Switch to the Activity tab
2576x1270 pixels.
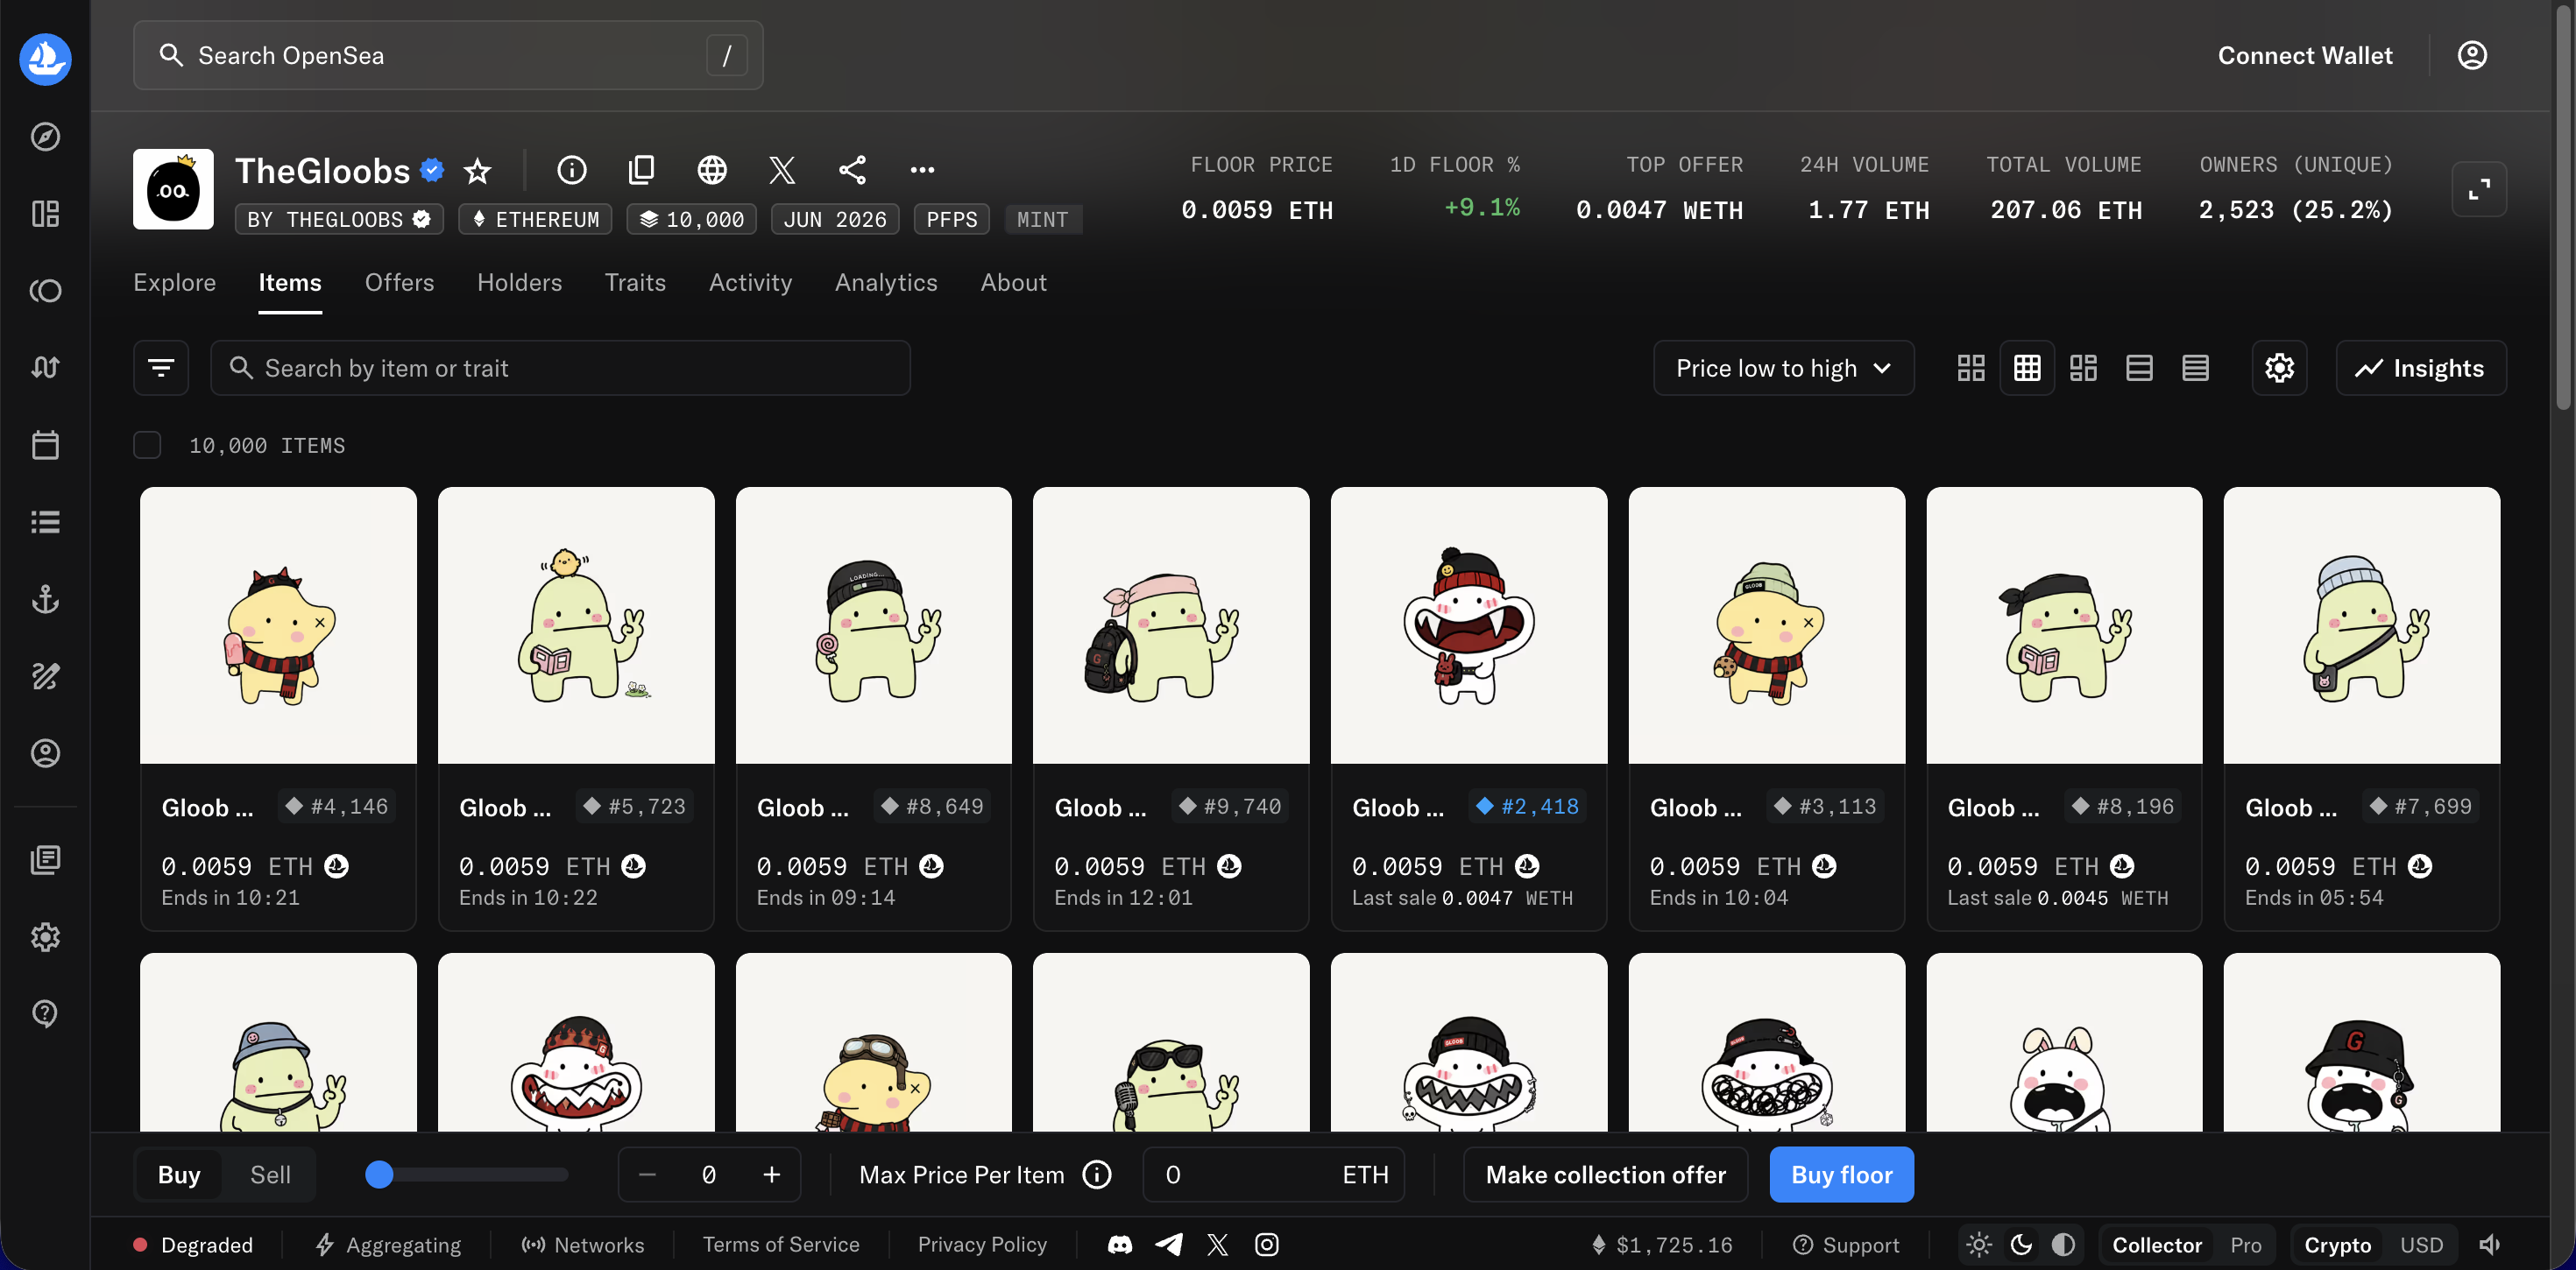pyautogui.click(x=750, y=283)
